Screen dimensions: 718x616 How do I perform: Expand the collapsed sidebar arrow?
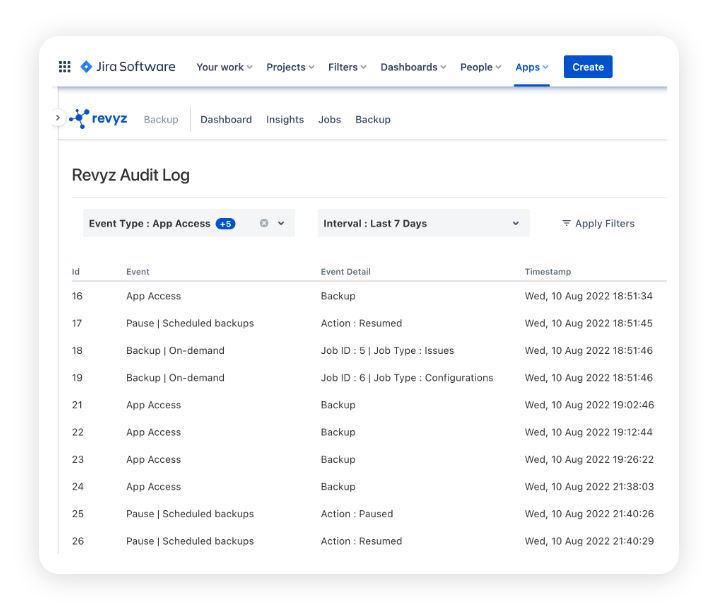coord(57,118)
